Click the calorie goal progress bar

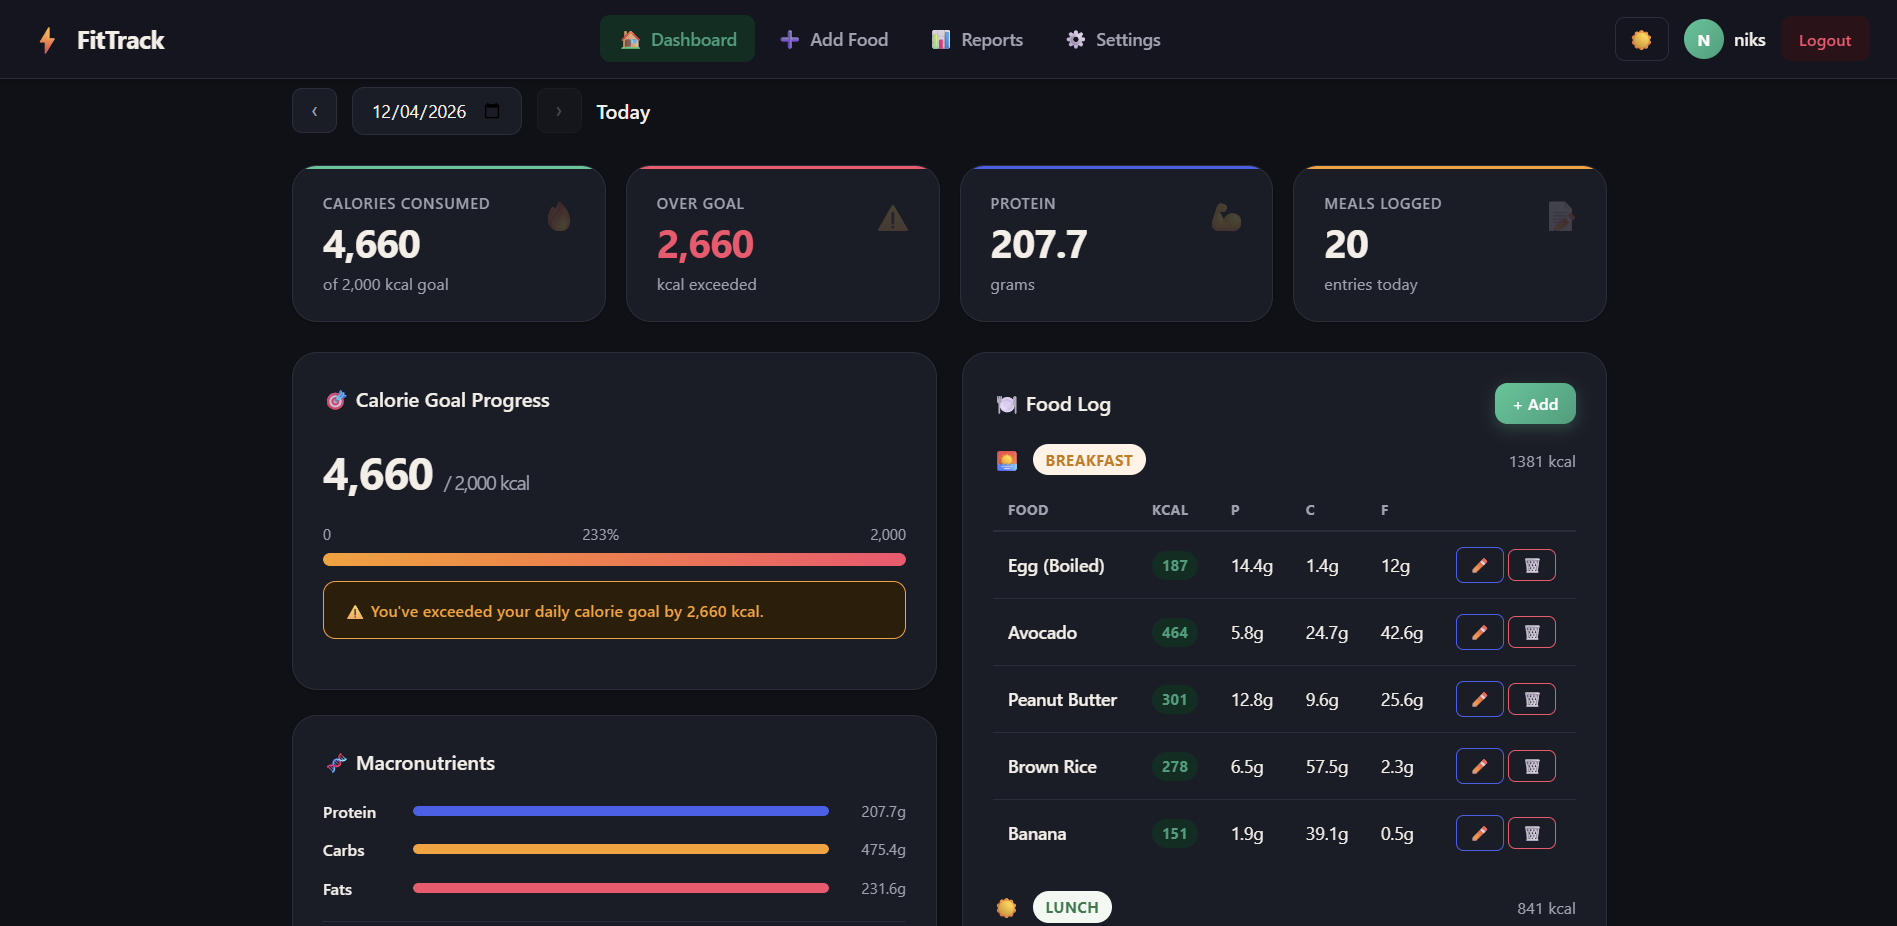614,560
